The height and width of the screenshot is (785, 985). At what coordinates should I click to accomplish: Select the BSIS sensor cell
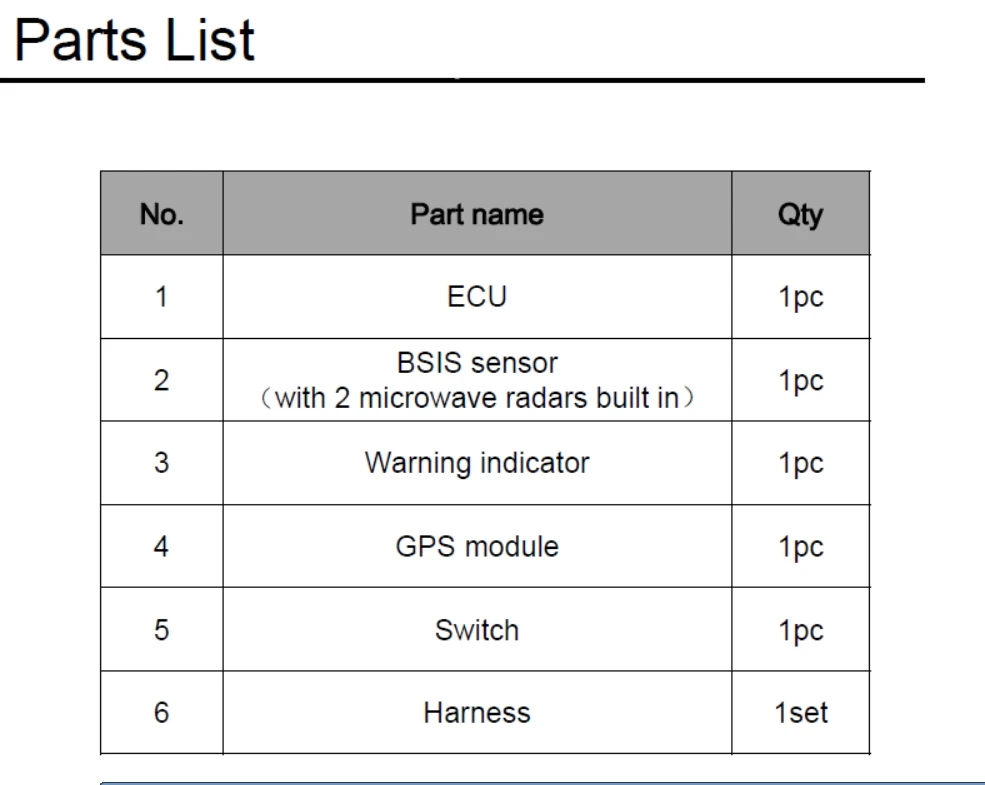[x=477, y=363]
